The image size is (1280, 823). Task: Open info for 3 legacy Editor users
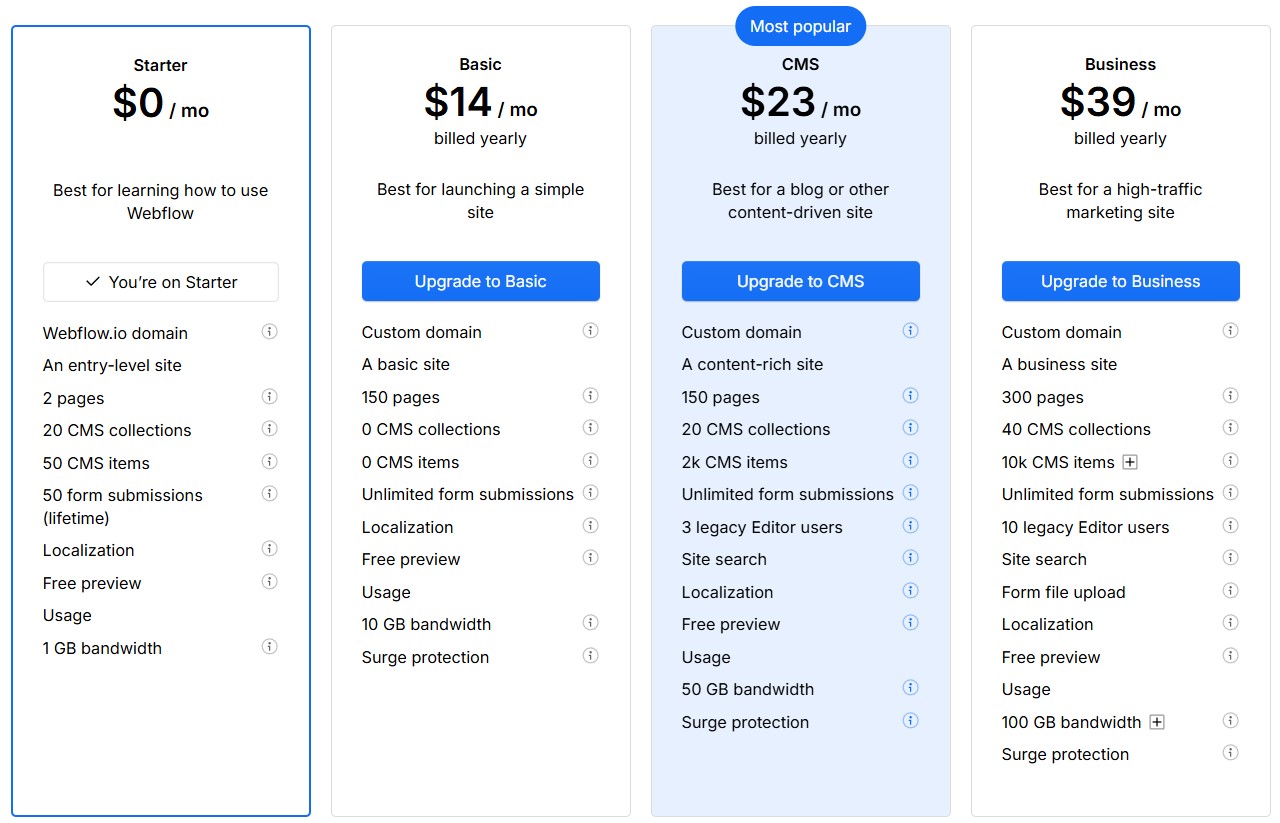910,525
